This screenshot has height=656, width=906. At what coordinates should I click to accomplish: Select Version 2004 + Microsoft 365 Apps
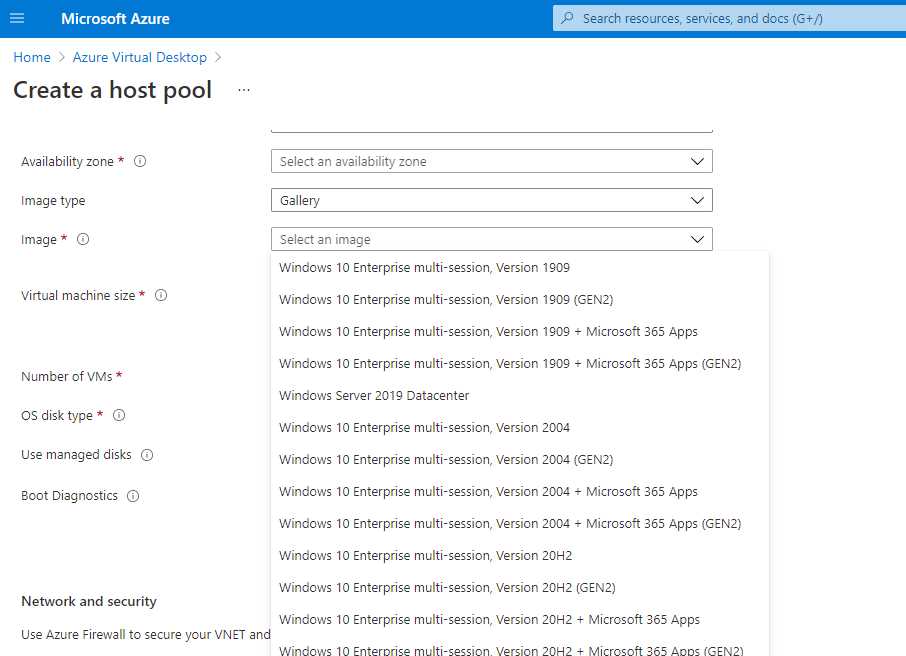[520, 491]
